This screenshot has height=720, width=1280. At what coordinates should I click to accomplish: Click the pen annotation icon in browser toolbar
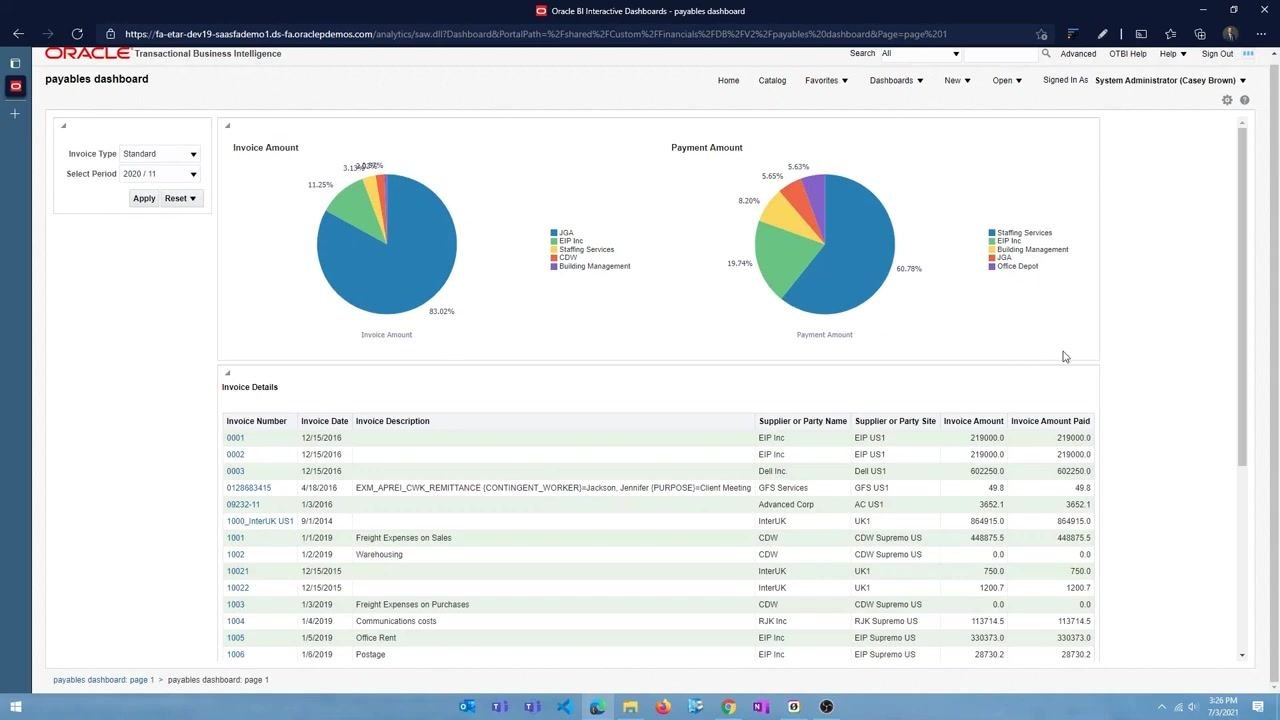pos(1102,34)
